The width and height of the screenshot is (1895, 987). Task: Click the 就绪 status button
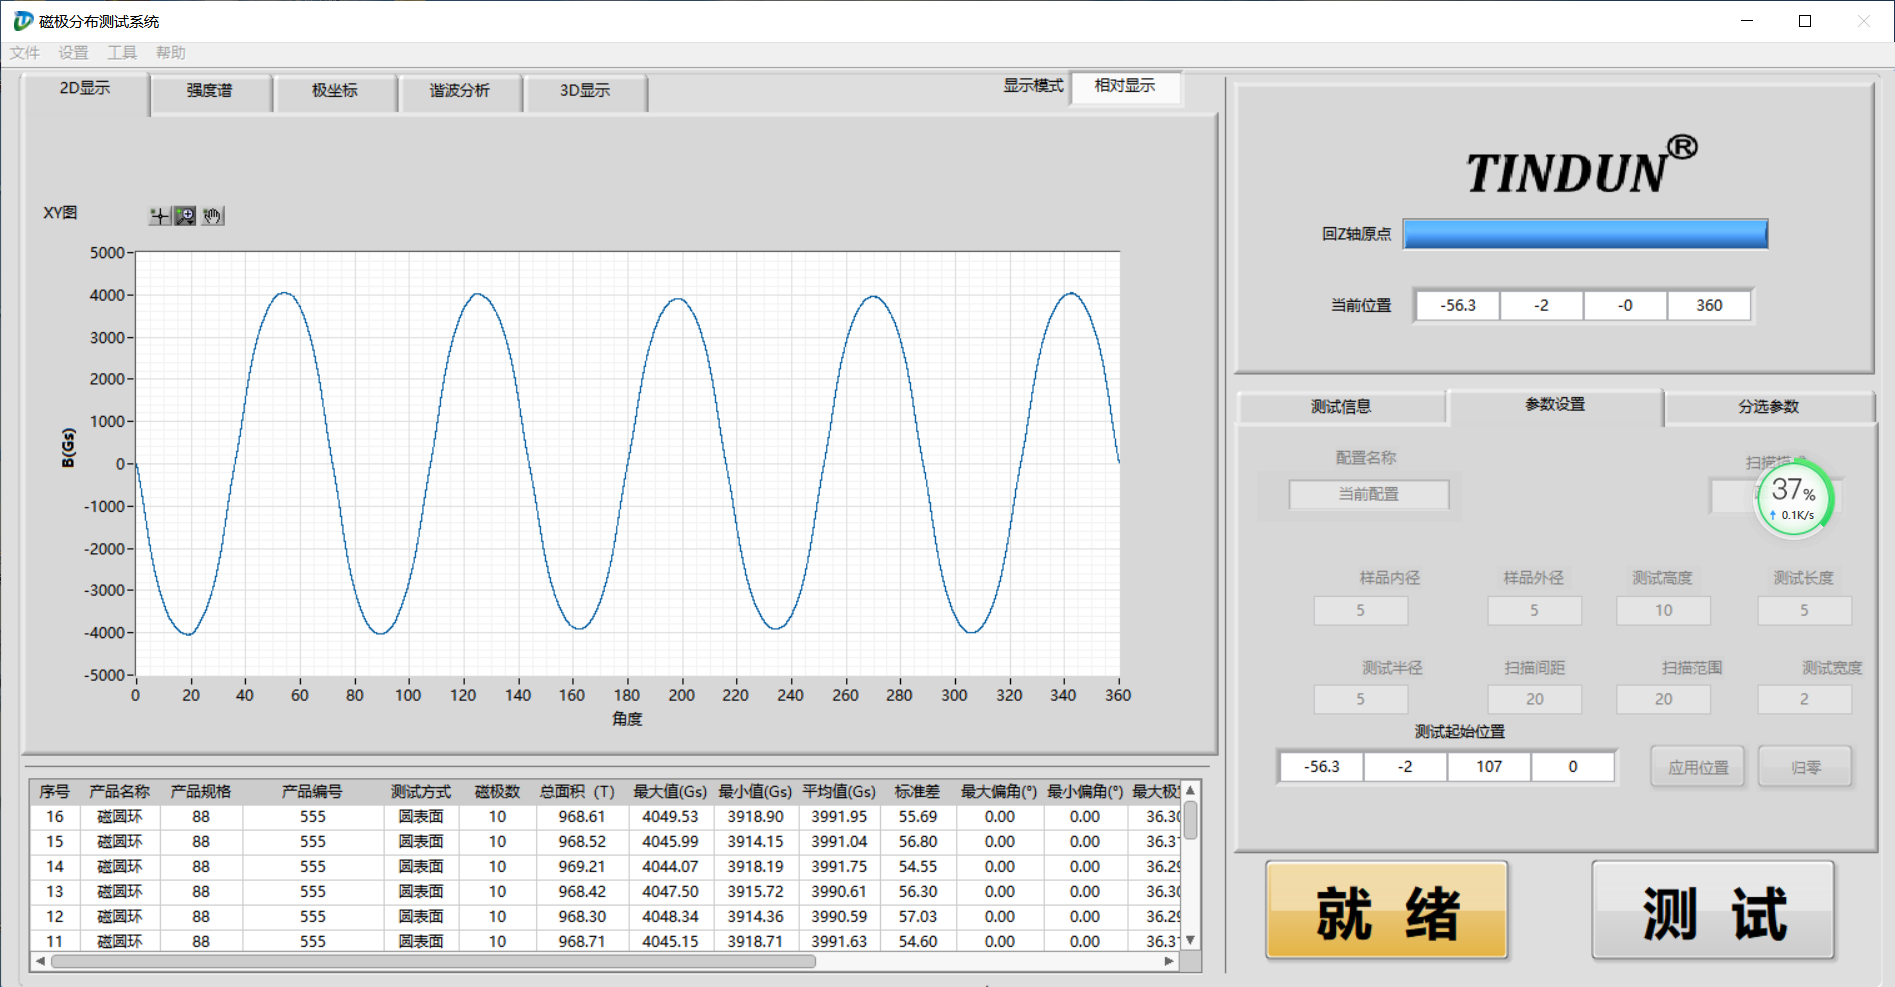click(1387, 911)
